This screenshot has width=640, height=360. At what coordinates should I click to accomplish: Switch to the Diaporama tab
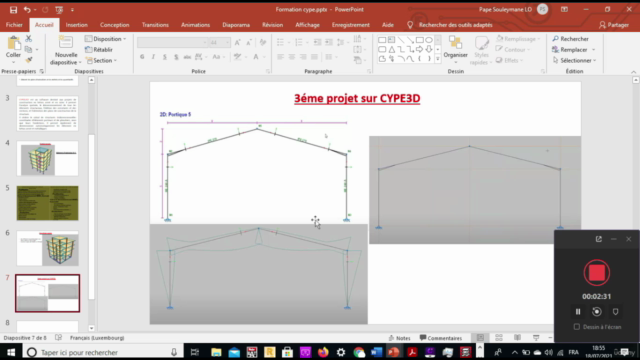tap(236, 25)
